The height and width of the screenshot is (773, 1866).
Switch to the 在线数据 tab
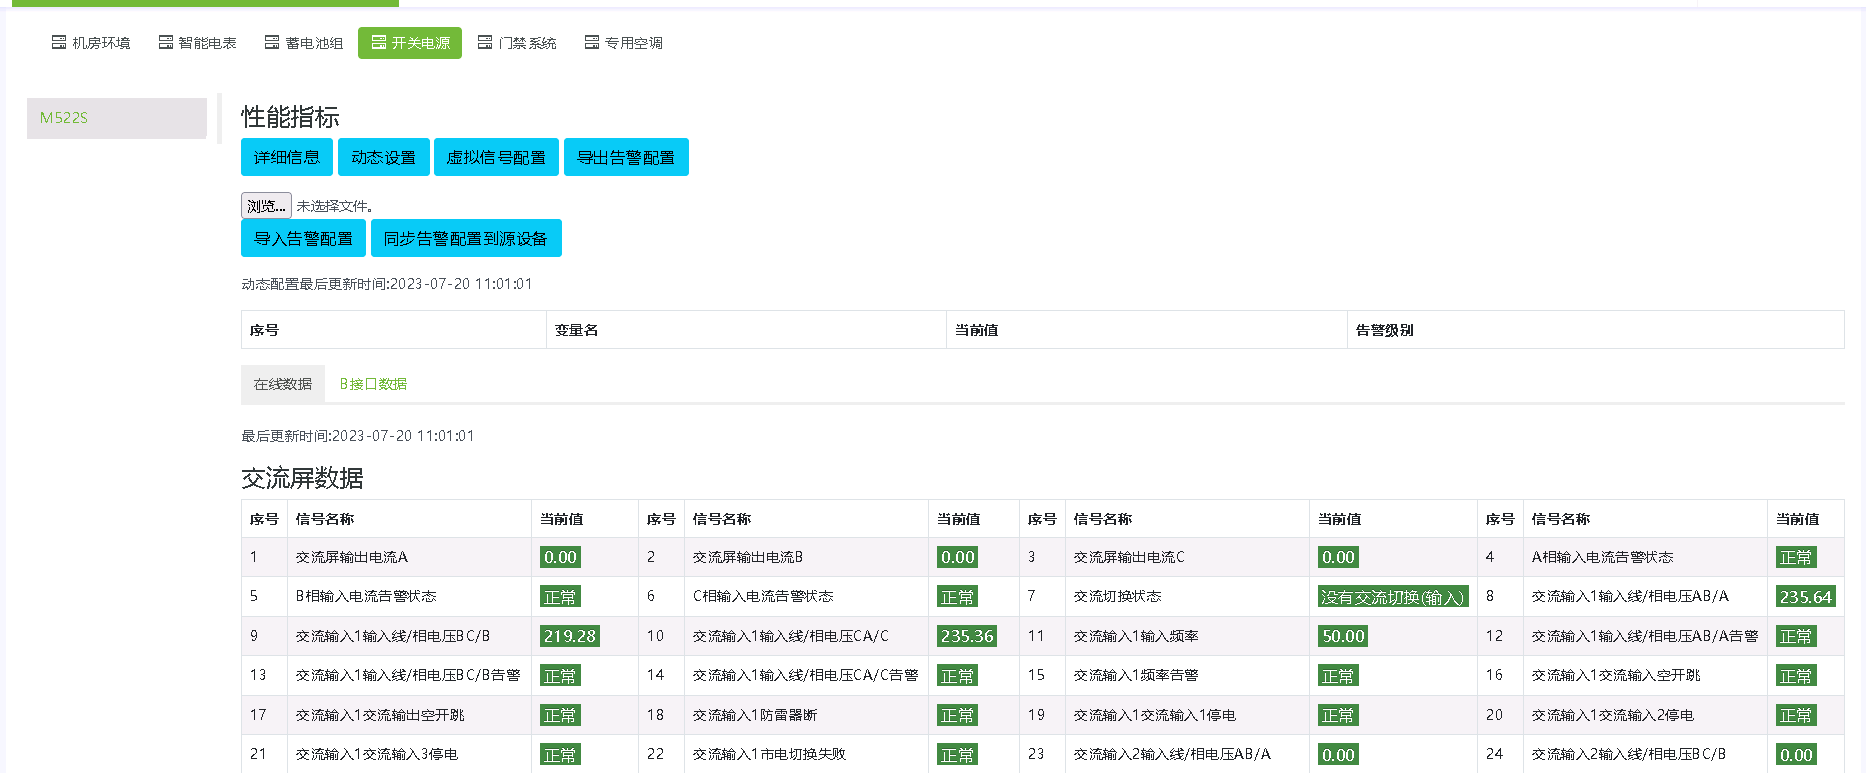[283, 384]
